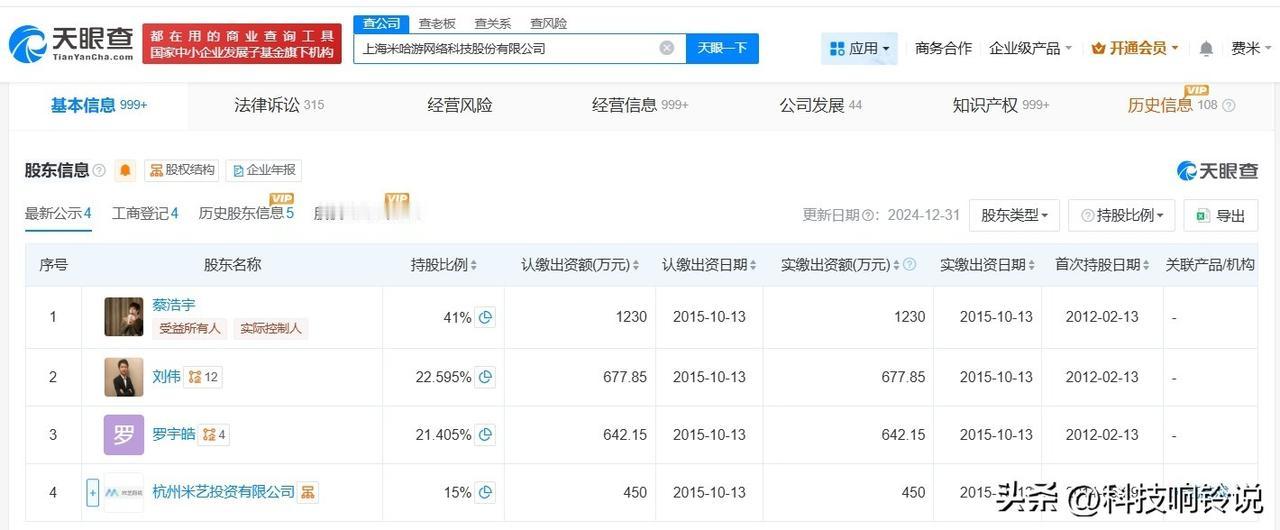
Task: Sort by 认缴出资额(万元) column header
Action: 581,265
